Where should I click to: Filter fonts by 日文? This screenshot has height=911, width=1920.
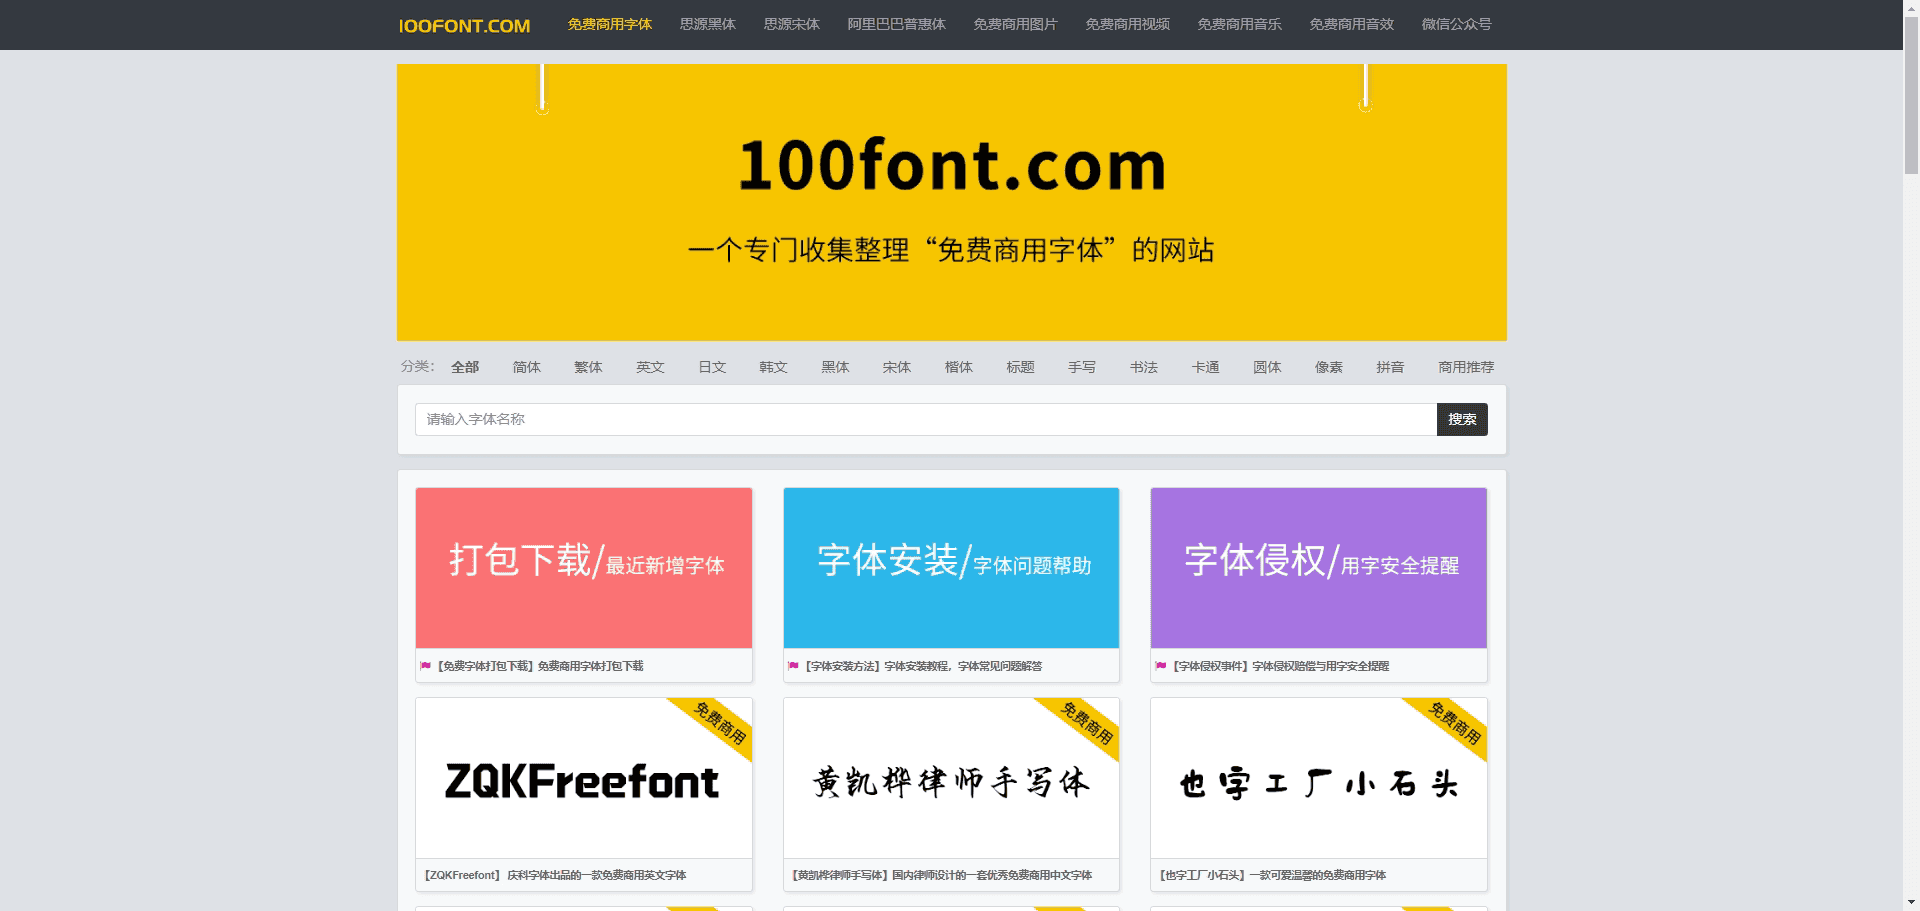point(712,367)
